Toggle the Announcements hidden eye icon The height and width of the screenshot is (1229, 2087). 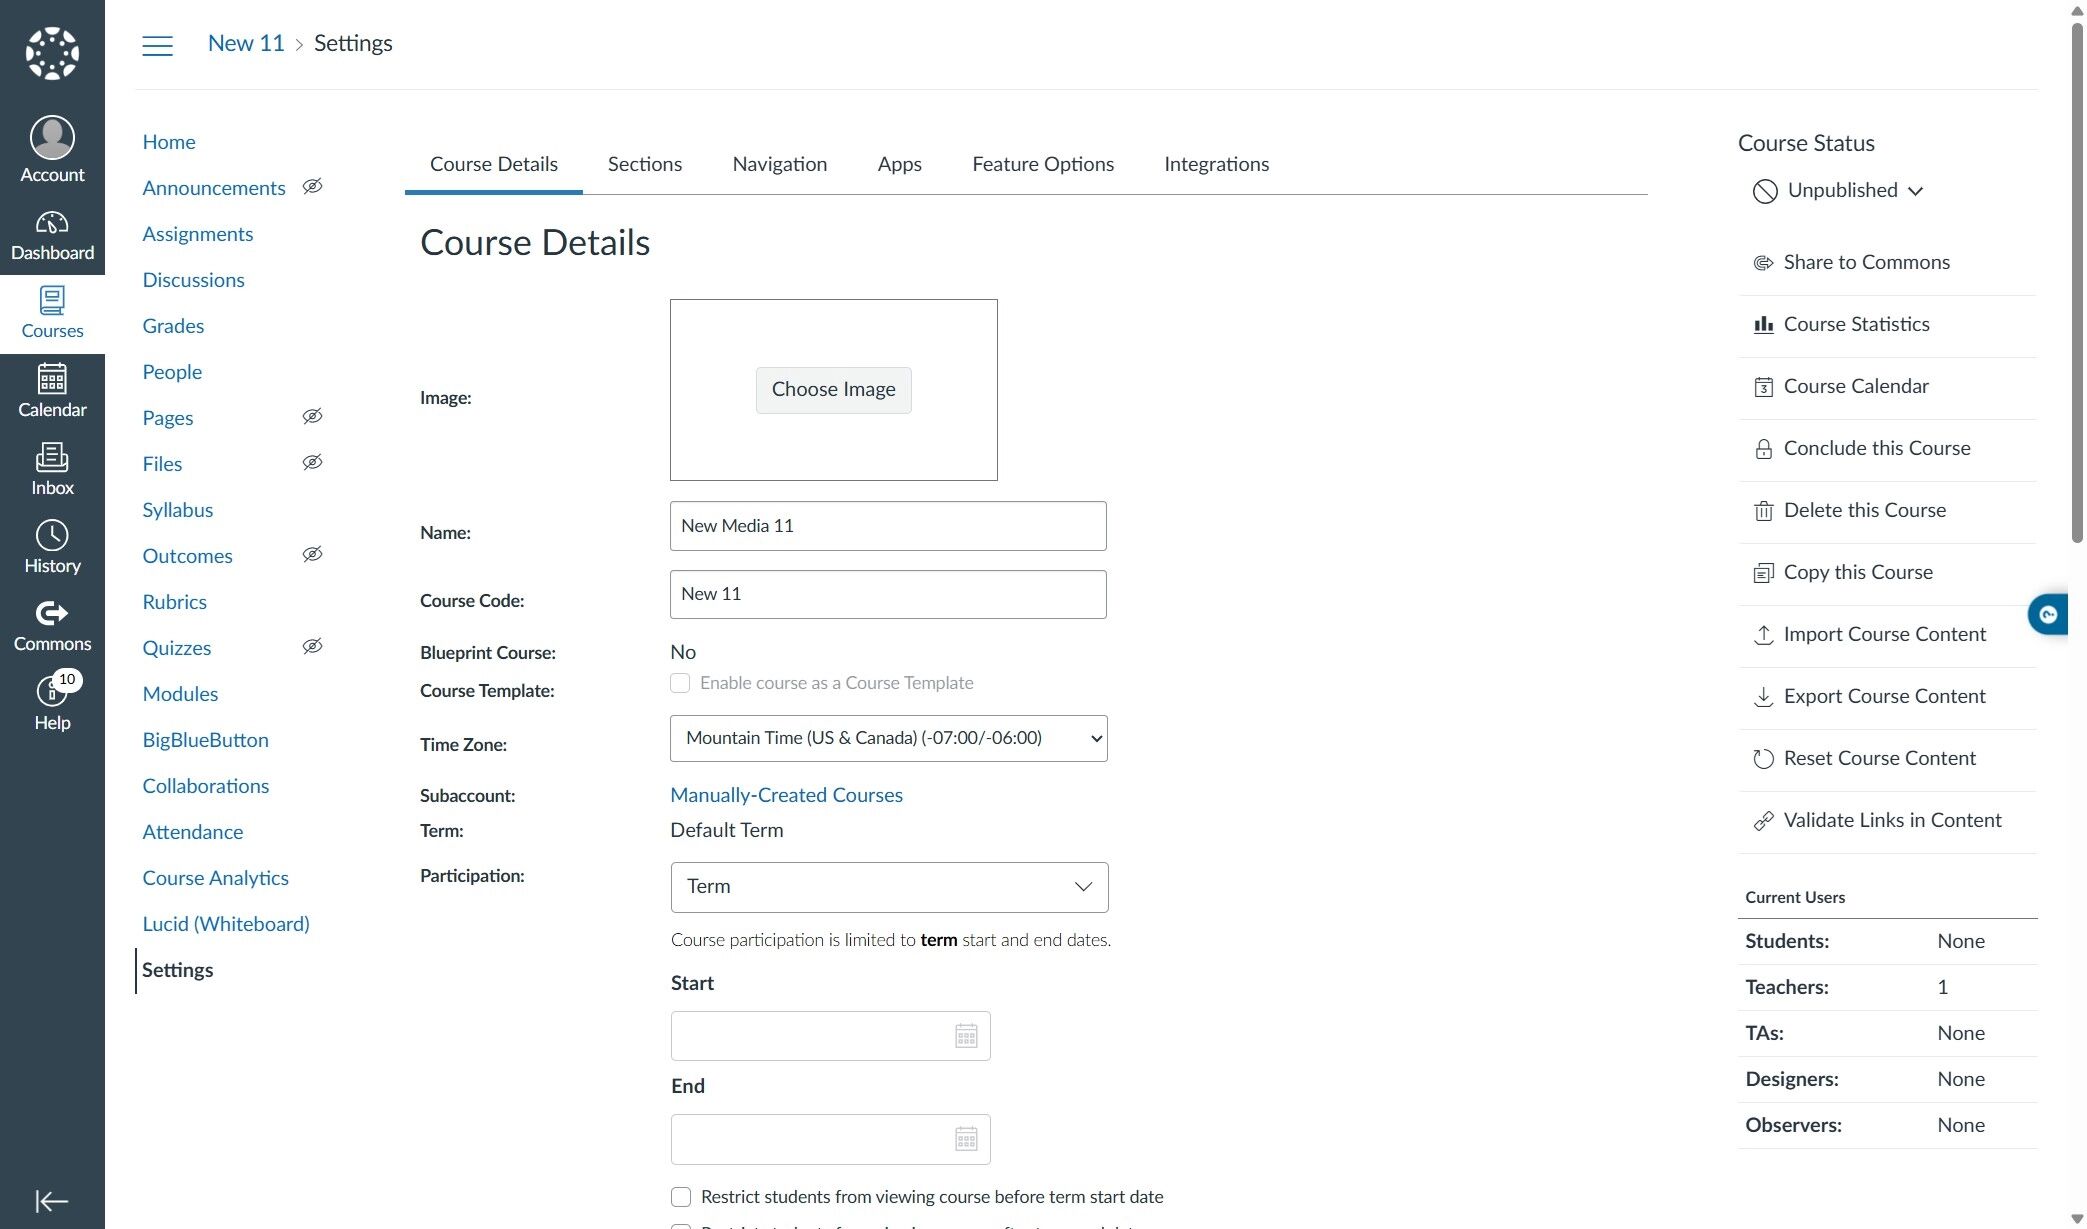point(312,187)
